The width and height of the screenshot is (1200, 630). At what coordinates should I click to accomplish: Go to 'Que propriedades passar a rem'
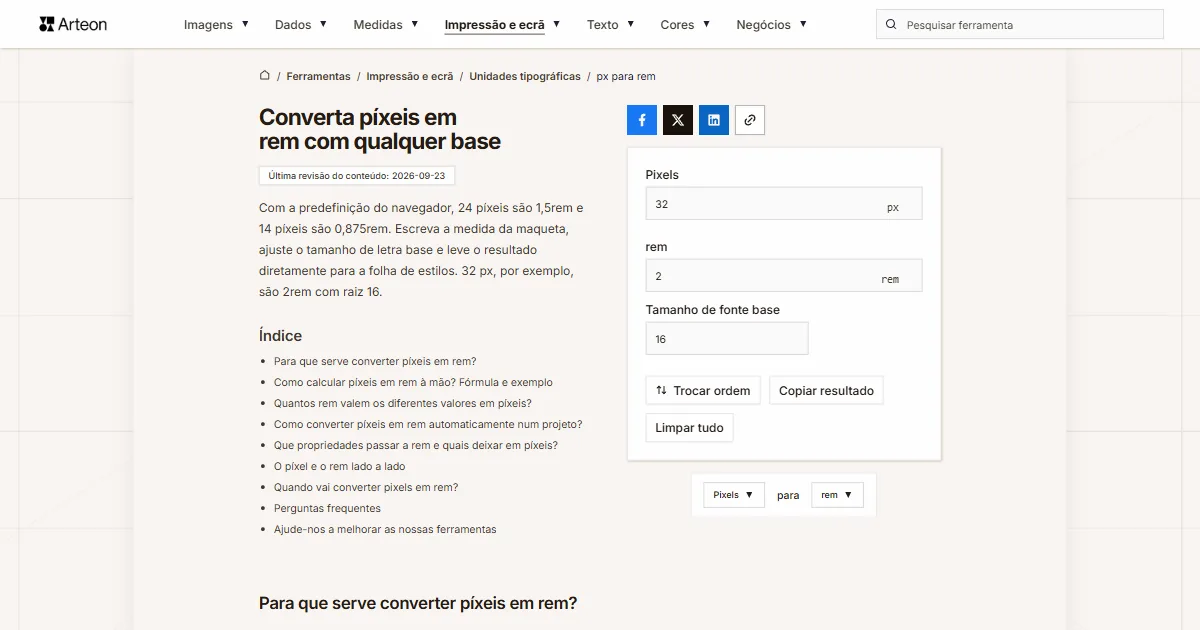pyautogui.click(x=416, y=445)
